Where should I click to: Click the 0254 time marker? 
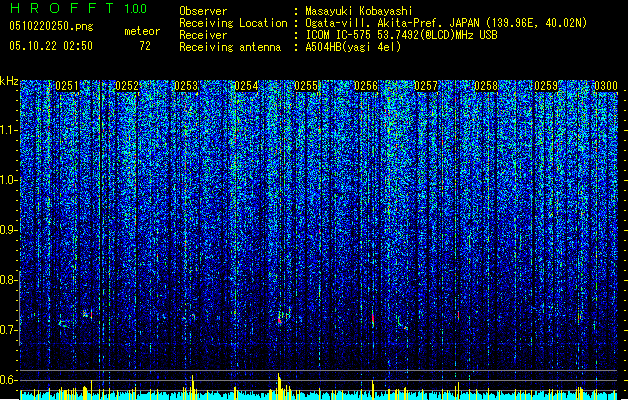[246, 86]
